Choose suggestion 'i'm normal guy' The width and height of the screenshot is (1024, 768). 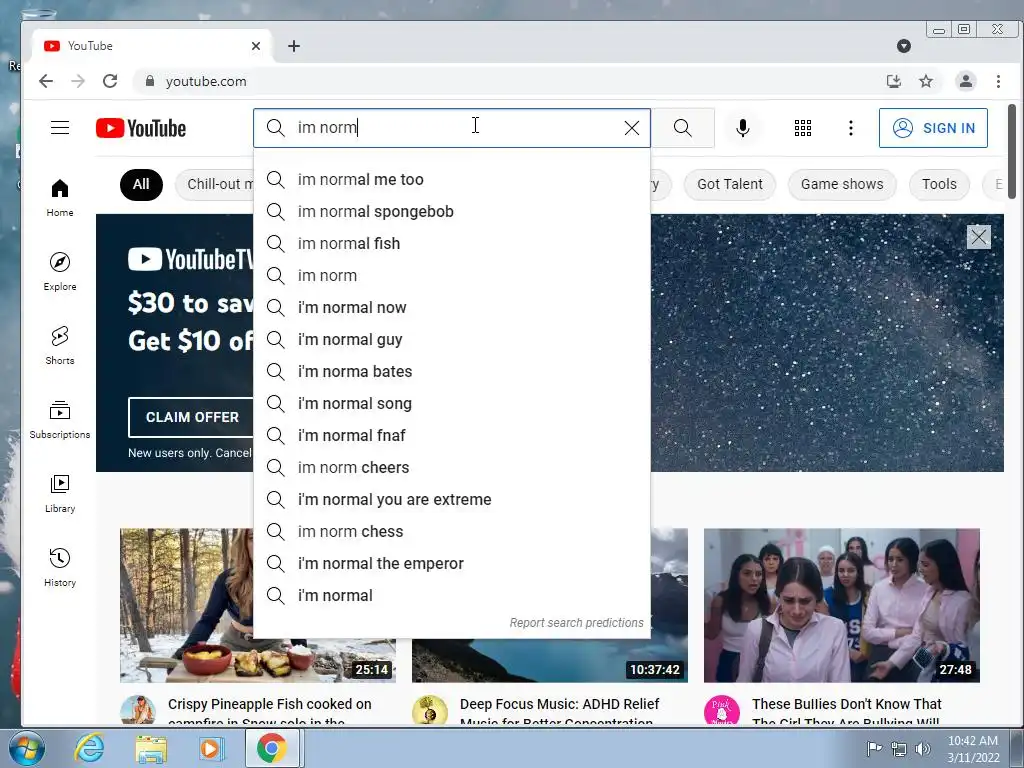(x=452, y=340)
